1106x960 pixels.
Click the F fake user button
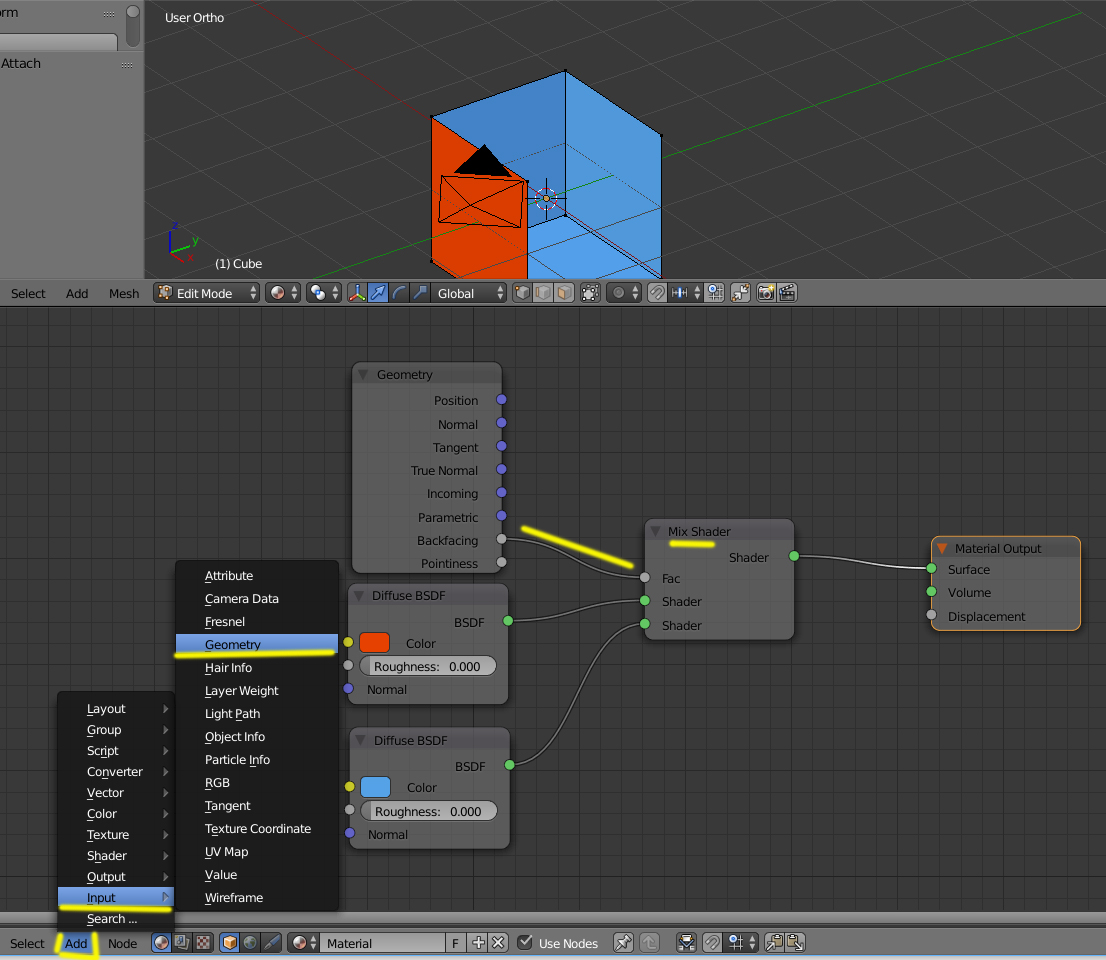[456, 943]
